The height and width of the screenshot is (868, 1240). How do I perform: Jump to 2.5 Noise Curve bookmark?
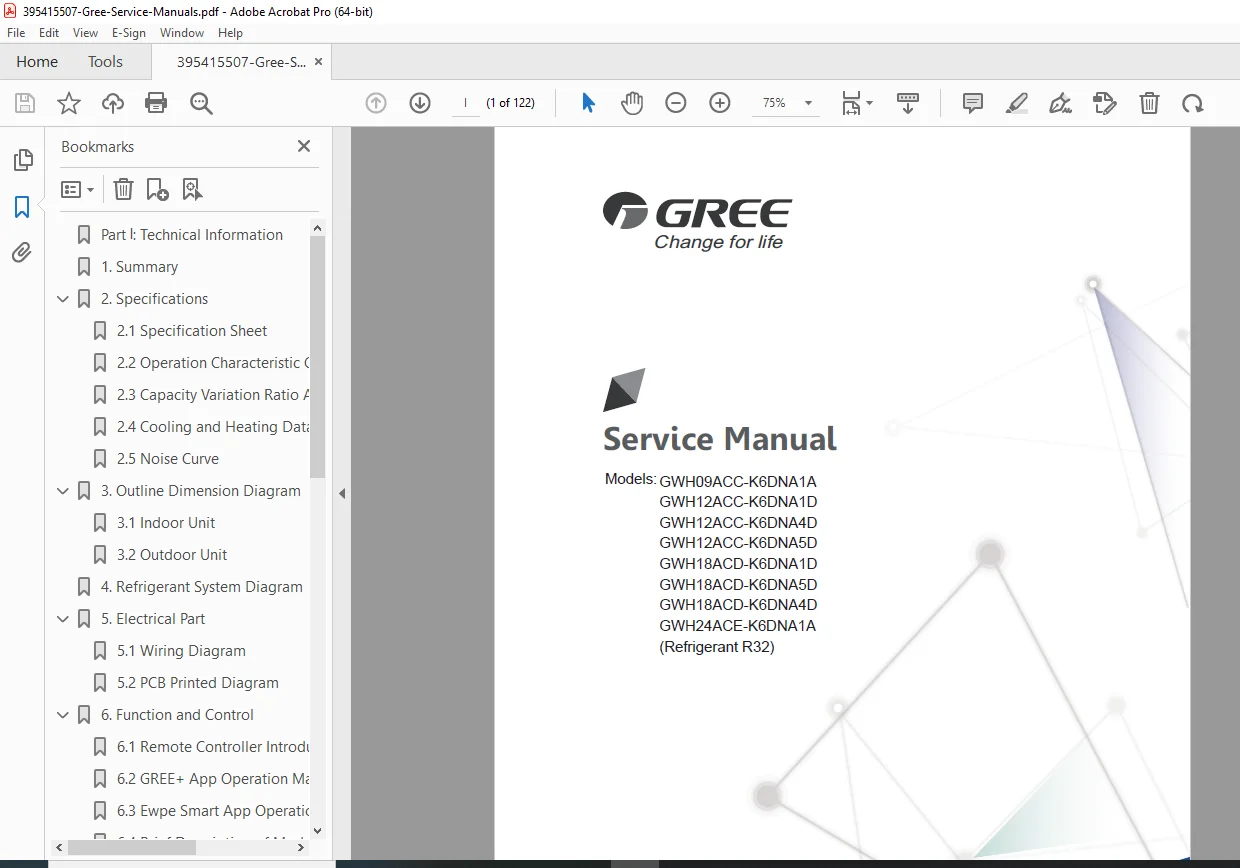[x=167, y=459]
